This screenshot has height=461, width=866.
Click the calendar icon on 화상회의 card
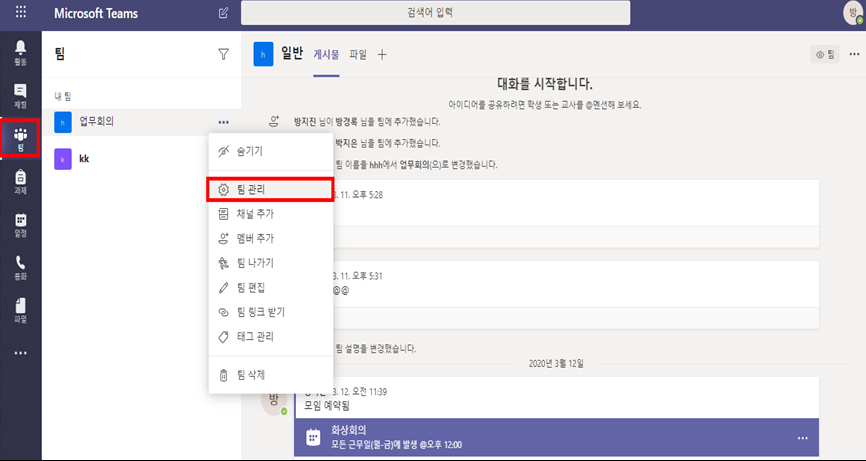313,437
